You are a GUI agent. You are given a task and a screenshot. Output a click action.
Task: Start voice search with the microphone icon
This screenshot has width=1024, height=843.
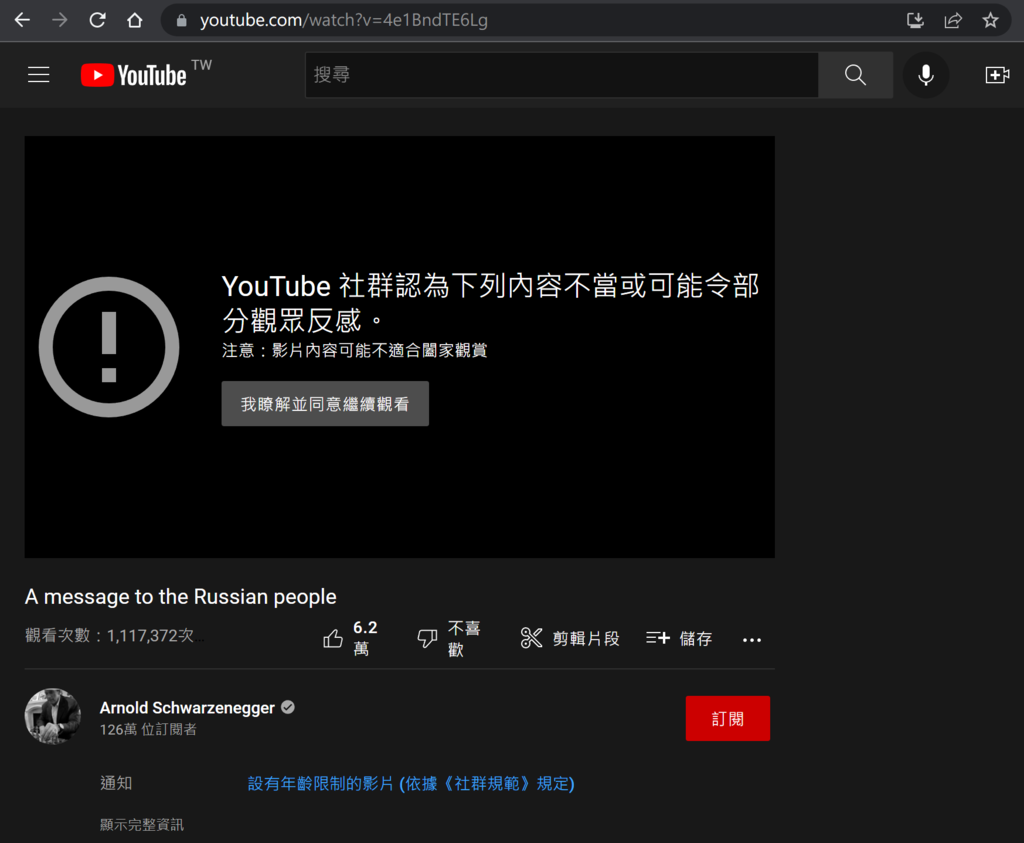pyautogui.click(x=925, y=74)
